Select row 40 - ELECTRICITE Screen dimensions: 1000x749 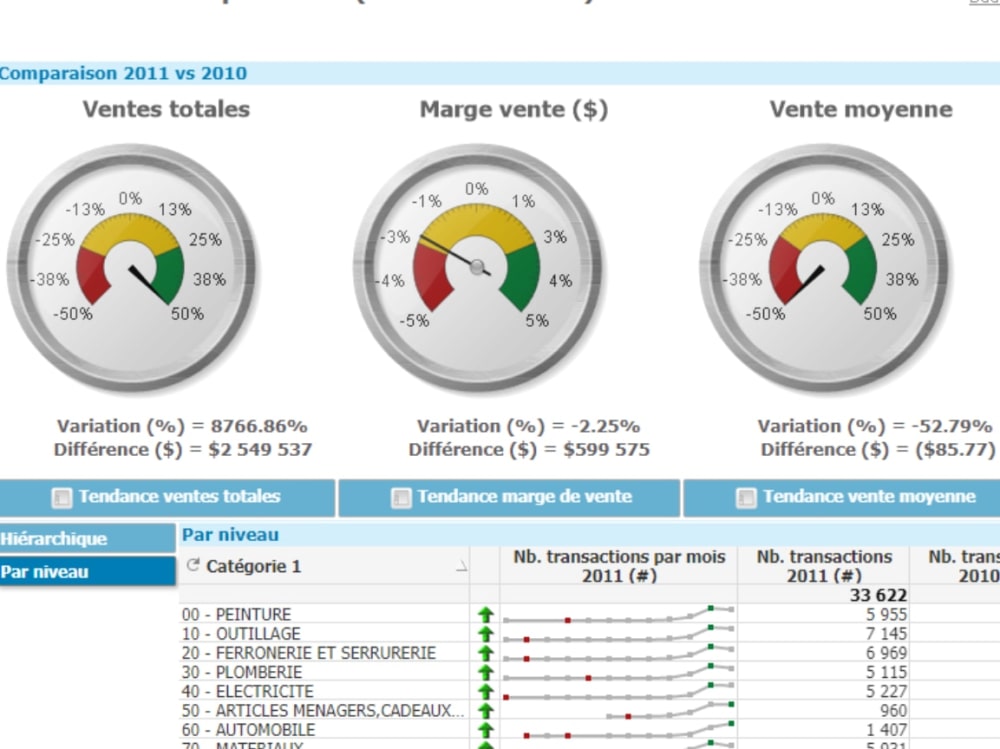click(247, 691)
